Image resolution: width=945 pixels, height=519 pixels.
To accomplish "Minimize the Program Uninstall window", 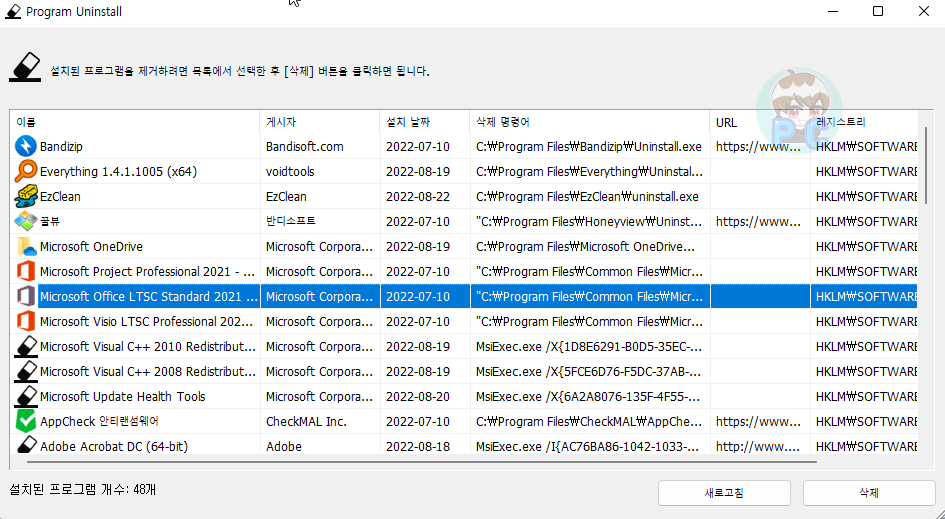I will tap(833, 11).
